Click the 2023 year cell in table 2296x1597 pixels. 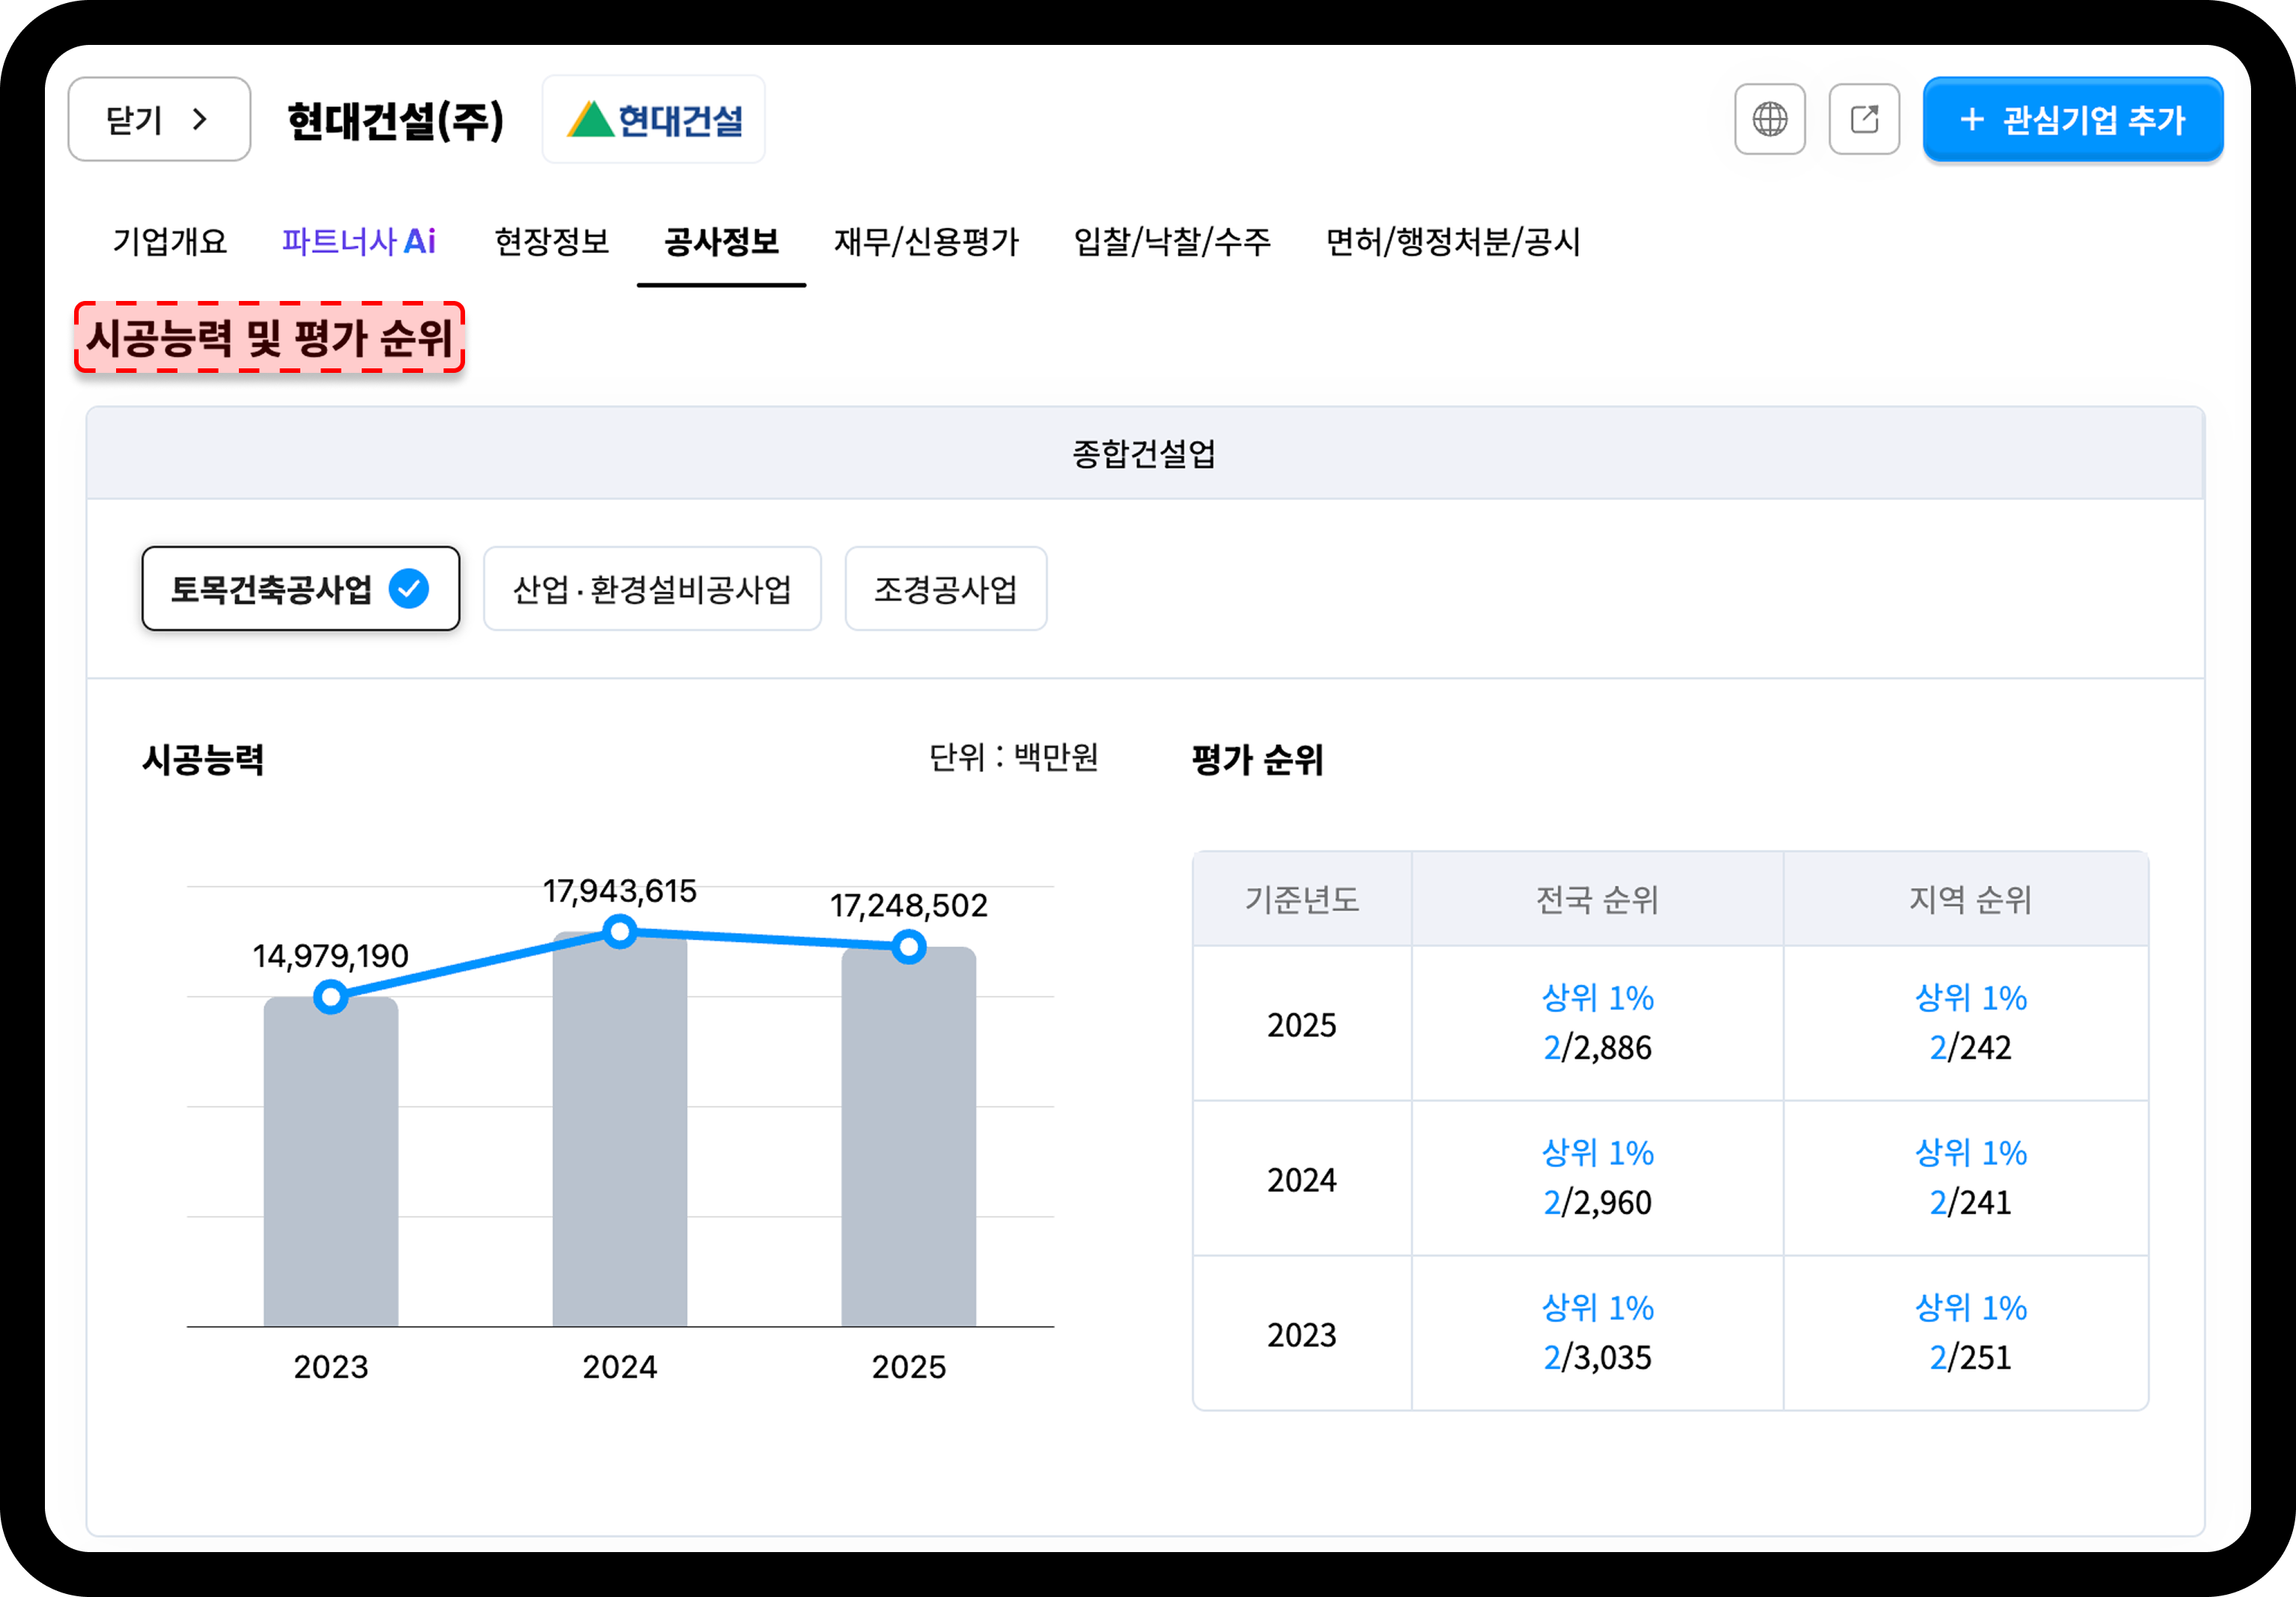[x=1302, y=1335]
